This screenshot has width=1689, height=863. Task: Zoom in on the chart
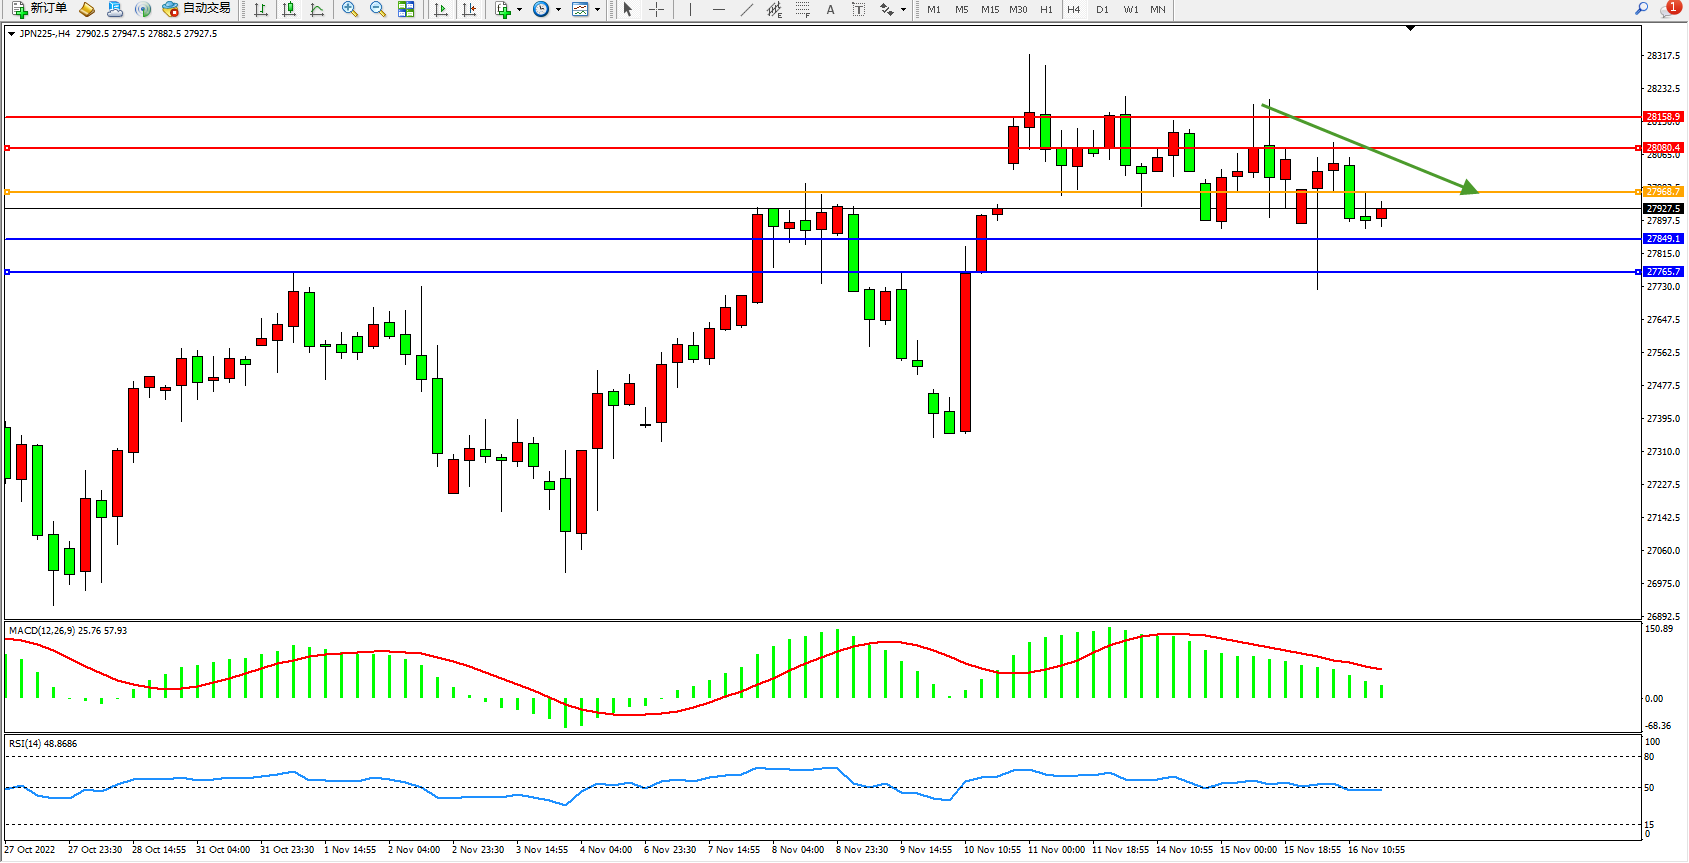[350, 9]
